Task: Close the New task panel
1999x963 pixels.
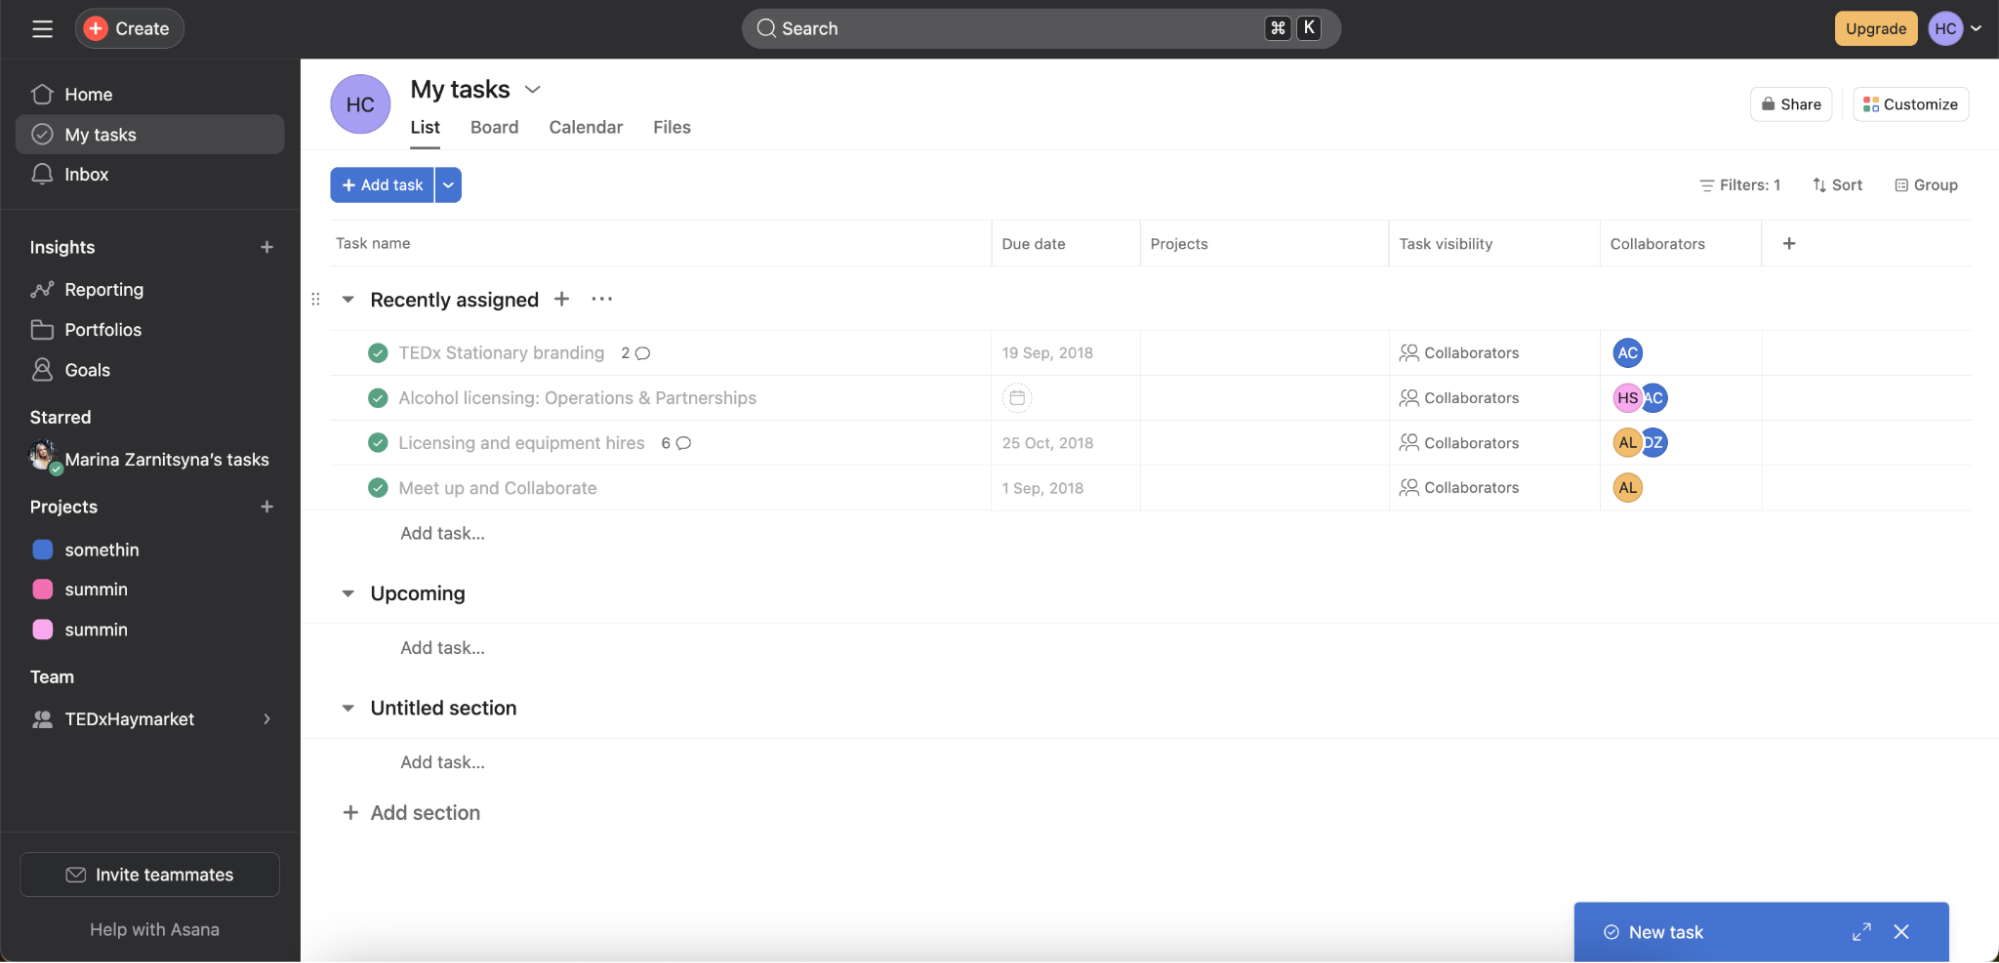Action: (1901, 932)
